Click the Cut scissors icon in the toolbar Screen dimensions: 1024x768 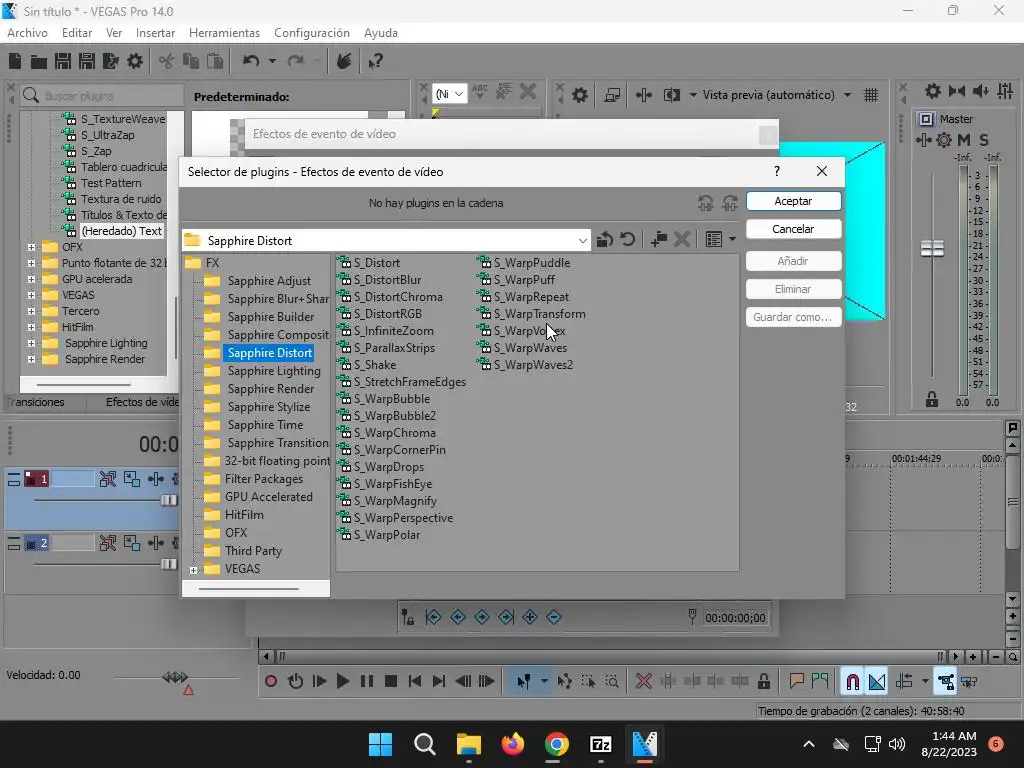(167, 61)
